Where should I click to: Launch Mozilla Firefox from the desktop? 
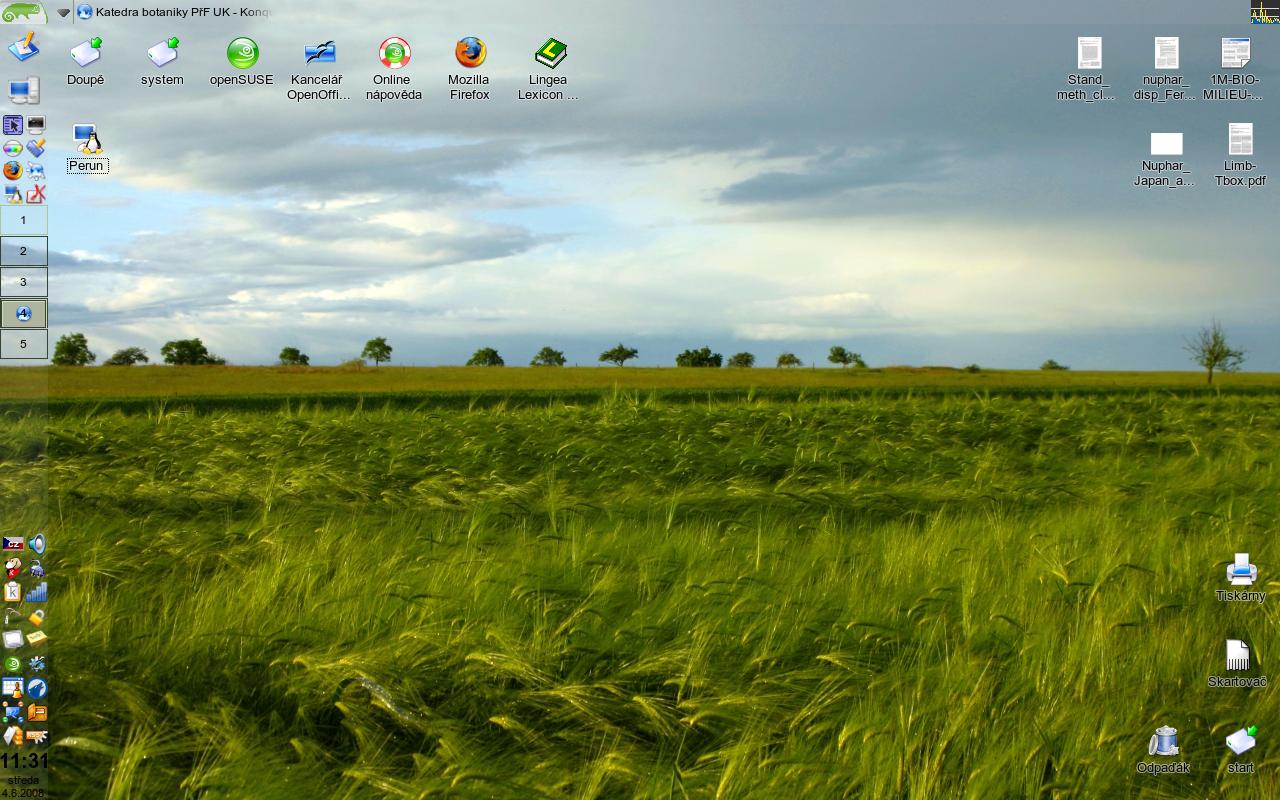point(470,54)
